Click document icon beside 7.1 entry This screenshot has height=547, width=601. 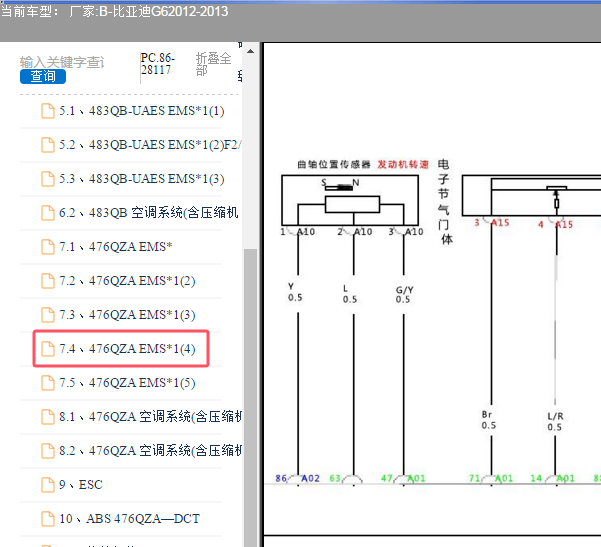pos(48,247)
